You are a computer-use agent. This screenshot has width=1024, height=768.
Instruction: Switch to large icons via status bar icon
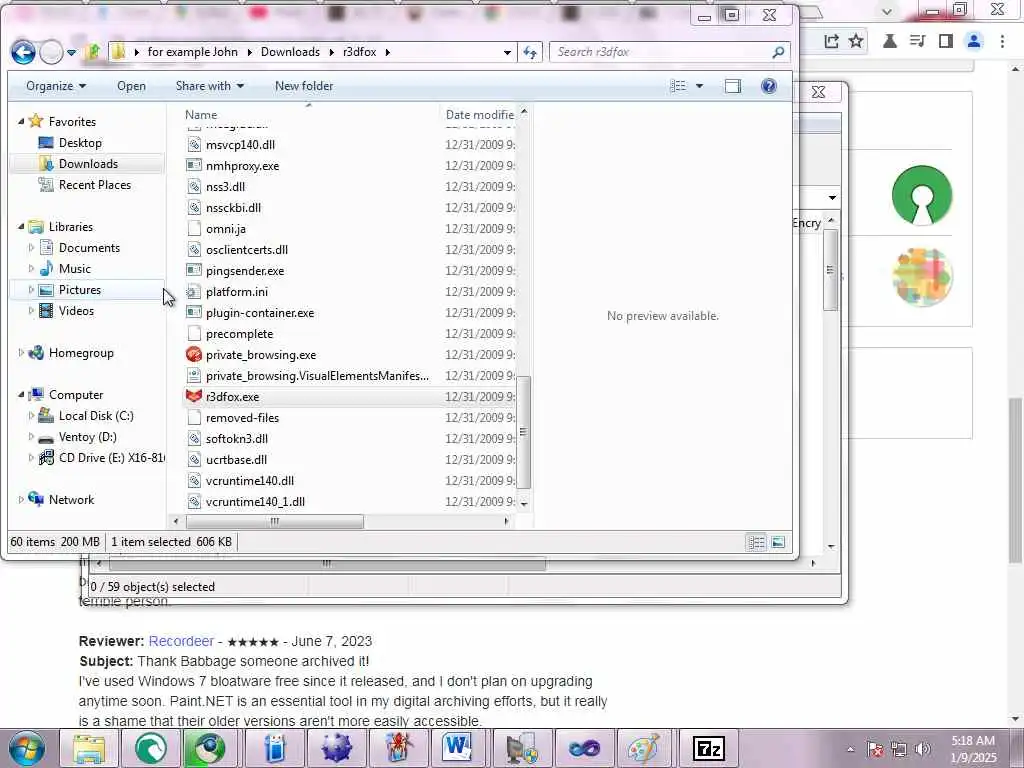778,542
